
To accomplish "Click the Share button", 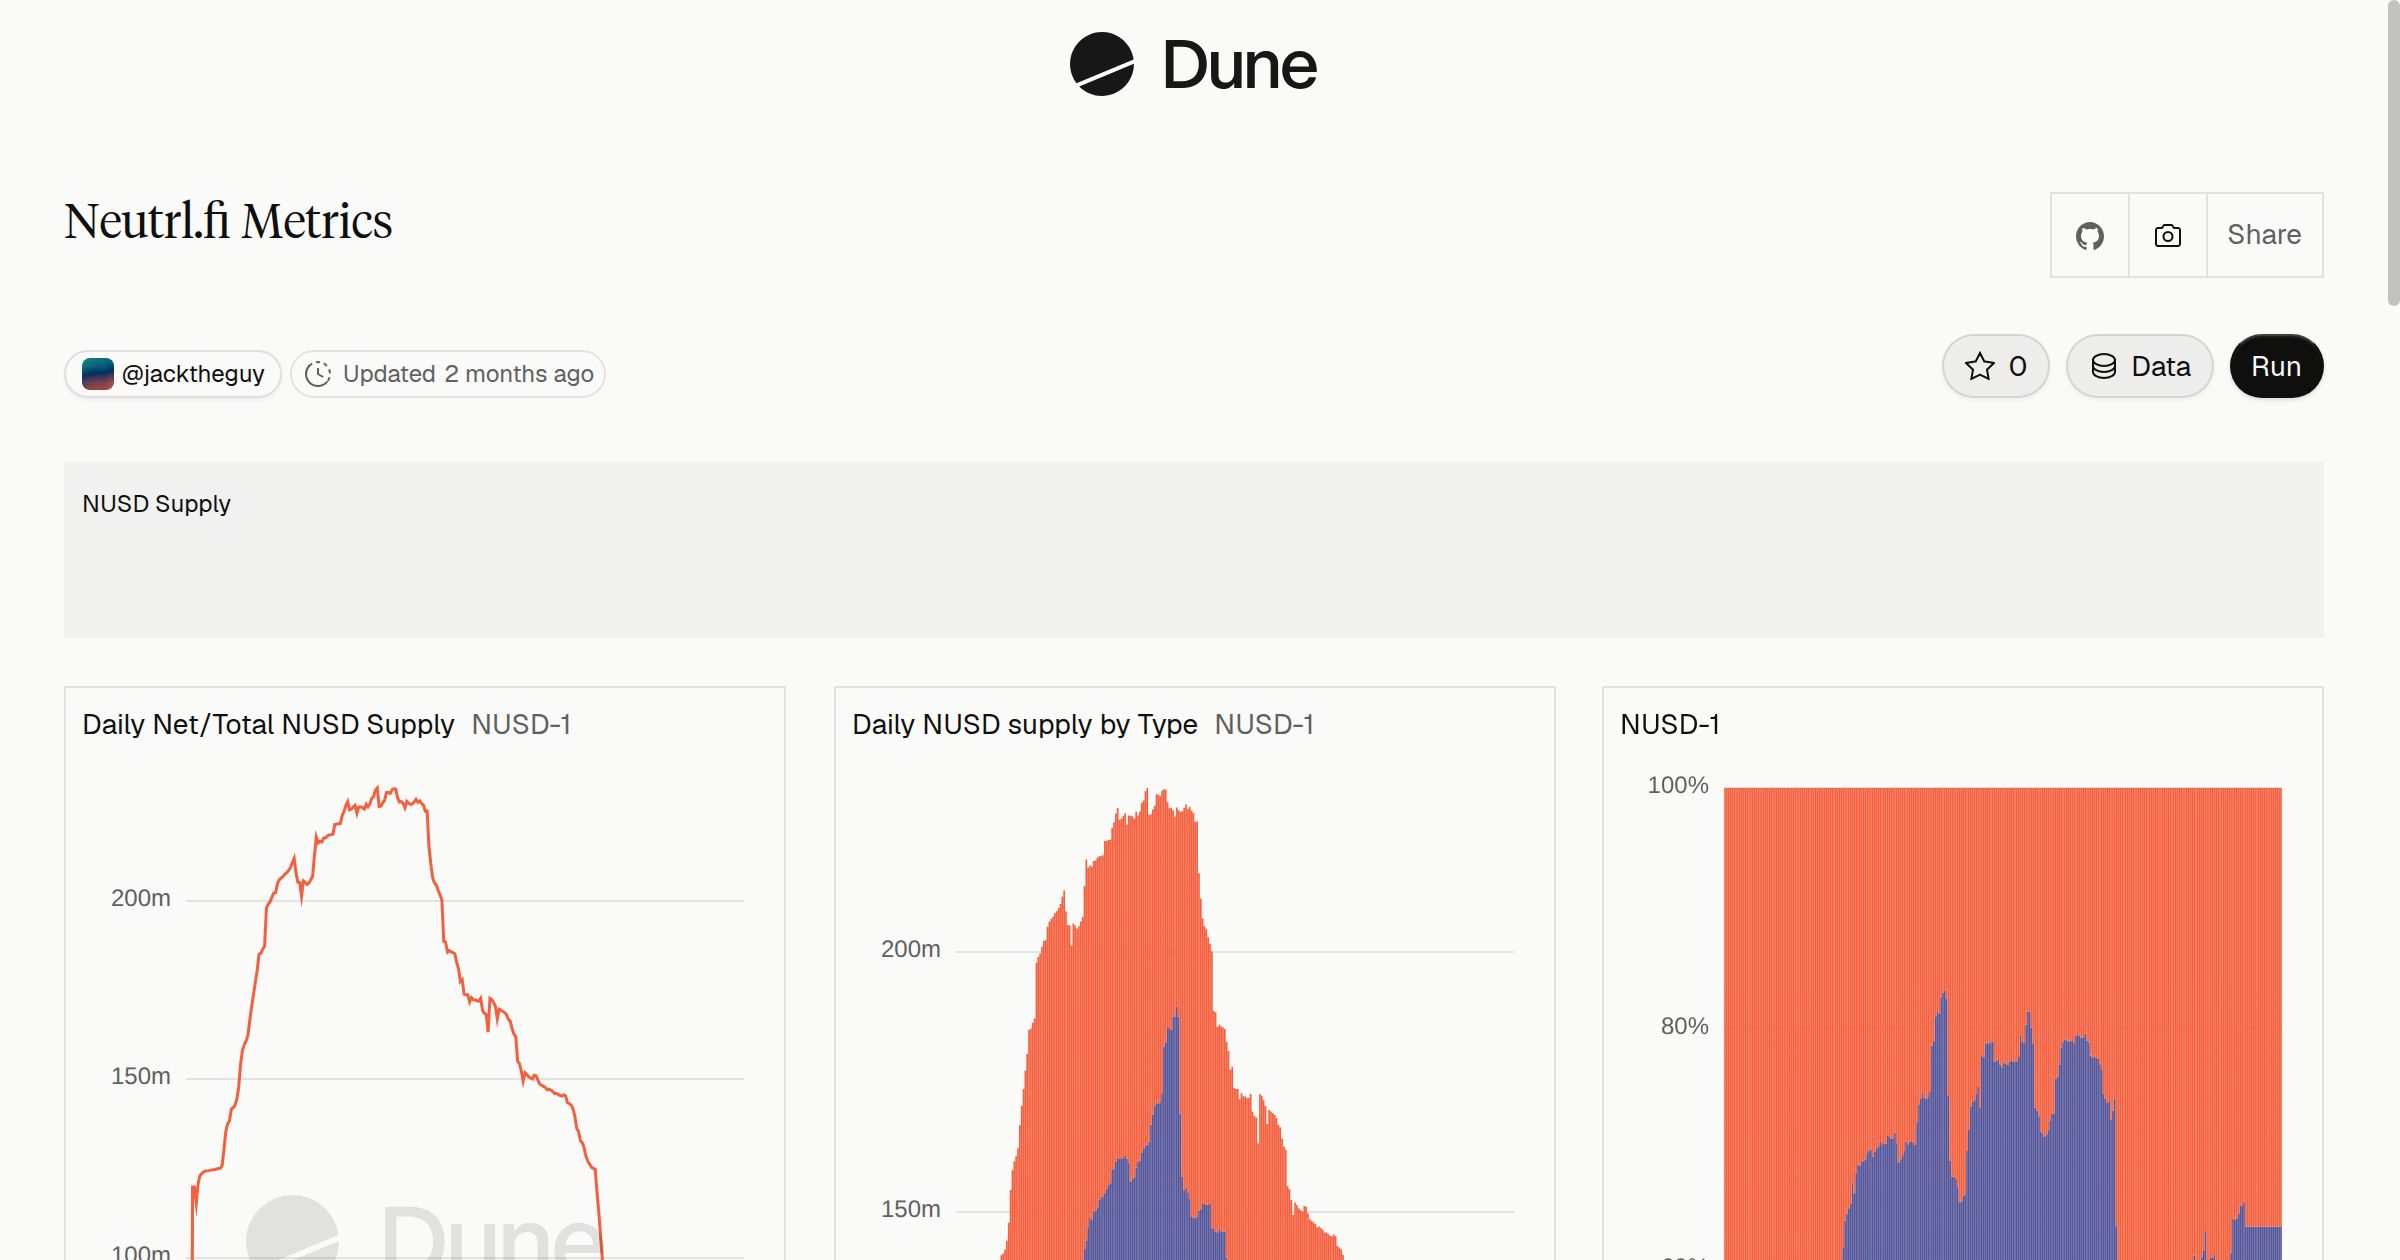I will [x=2264, y=235].
